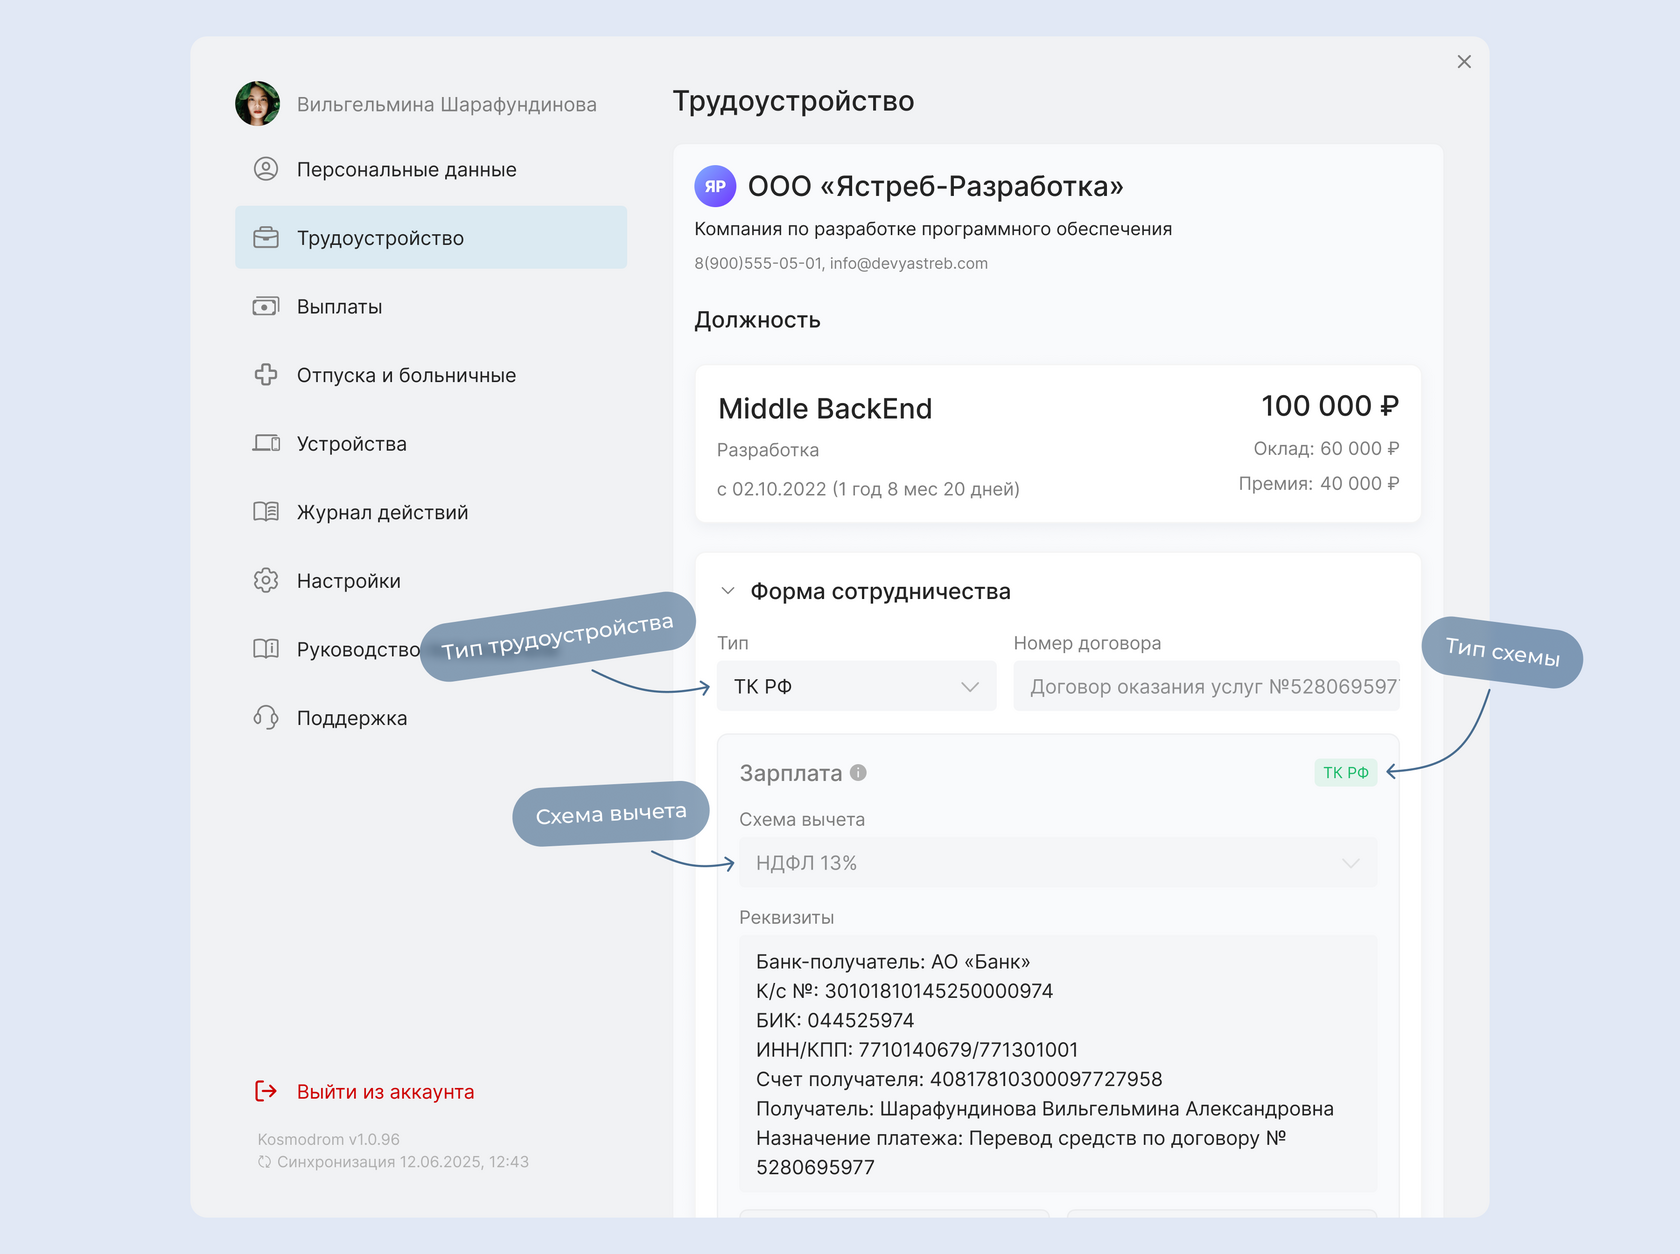Viewport: 1680px width, 1254px height.
Task: Click the ЯР company logo badge
Action: point(715,186)
